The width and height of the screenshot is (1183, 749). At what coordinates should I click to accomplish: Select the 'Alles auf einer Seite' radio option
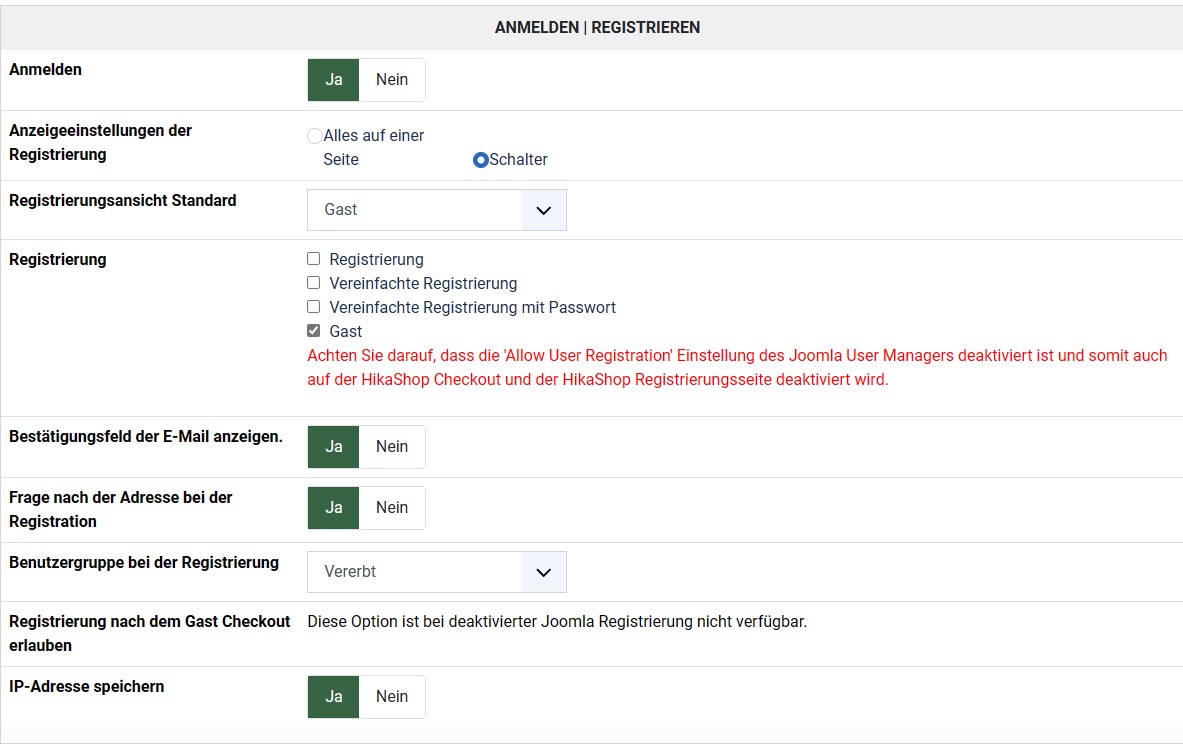[315, 136]
